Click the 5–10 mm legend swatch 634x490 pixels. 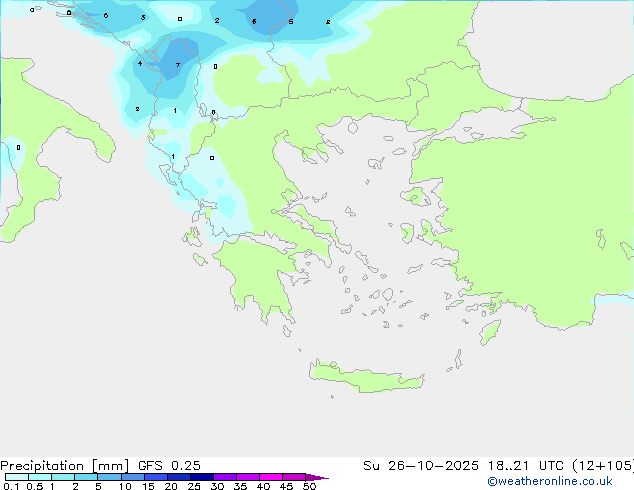click(x=109, y=477)
